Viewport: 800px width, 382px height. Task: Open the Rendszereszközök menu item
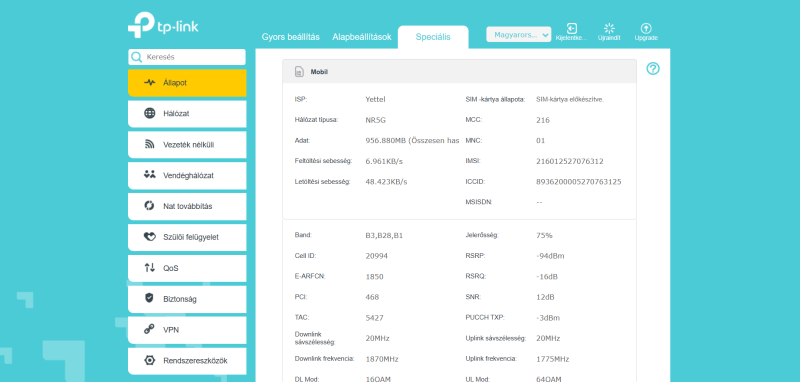click(187, 361)
